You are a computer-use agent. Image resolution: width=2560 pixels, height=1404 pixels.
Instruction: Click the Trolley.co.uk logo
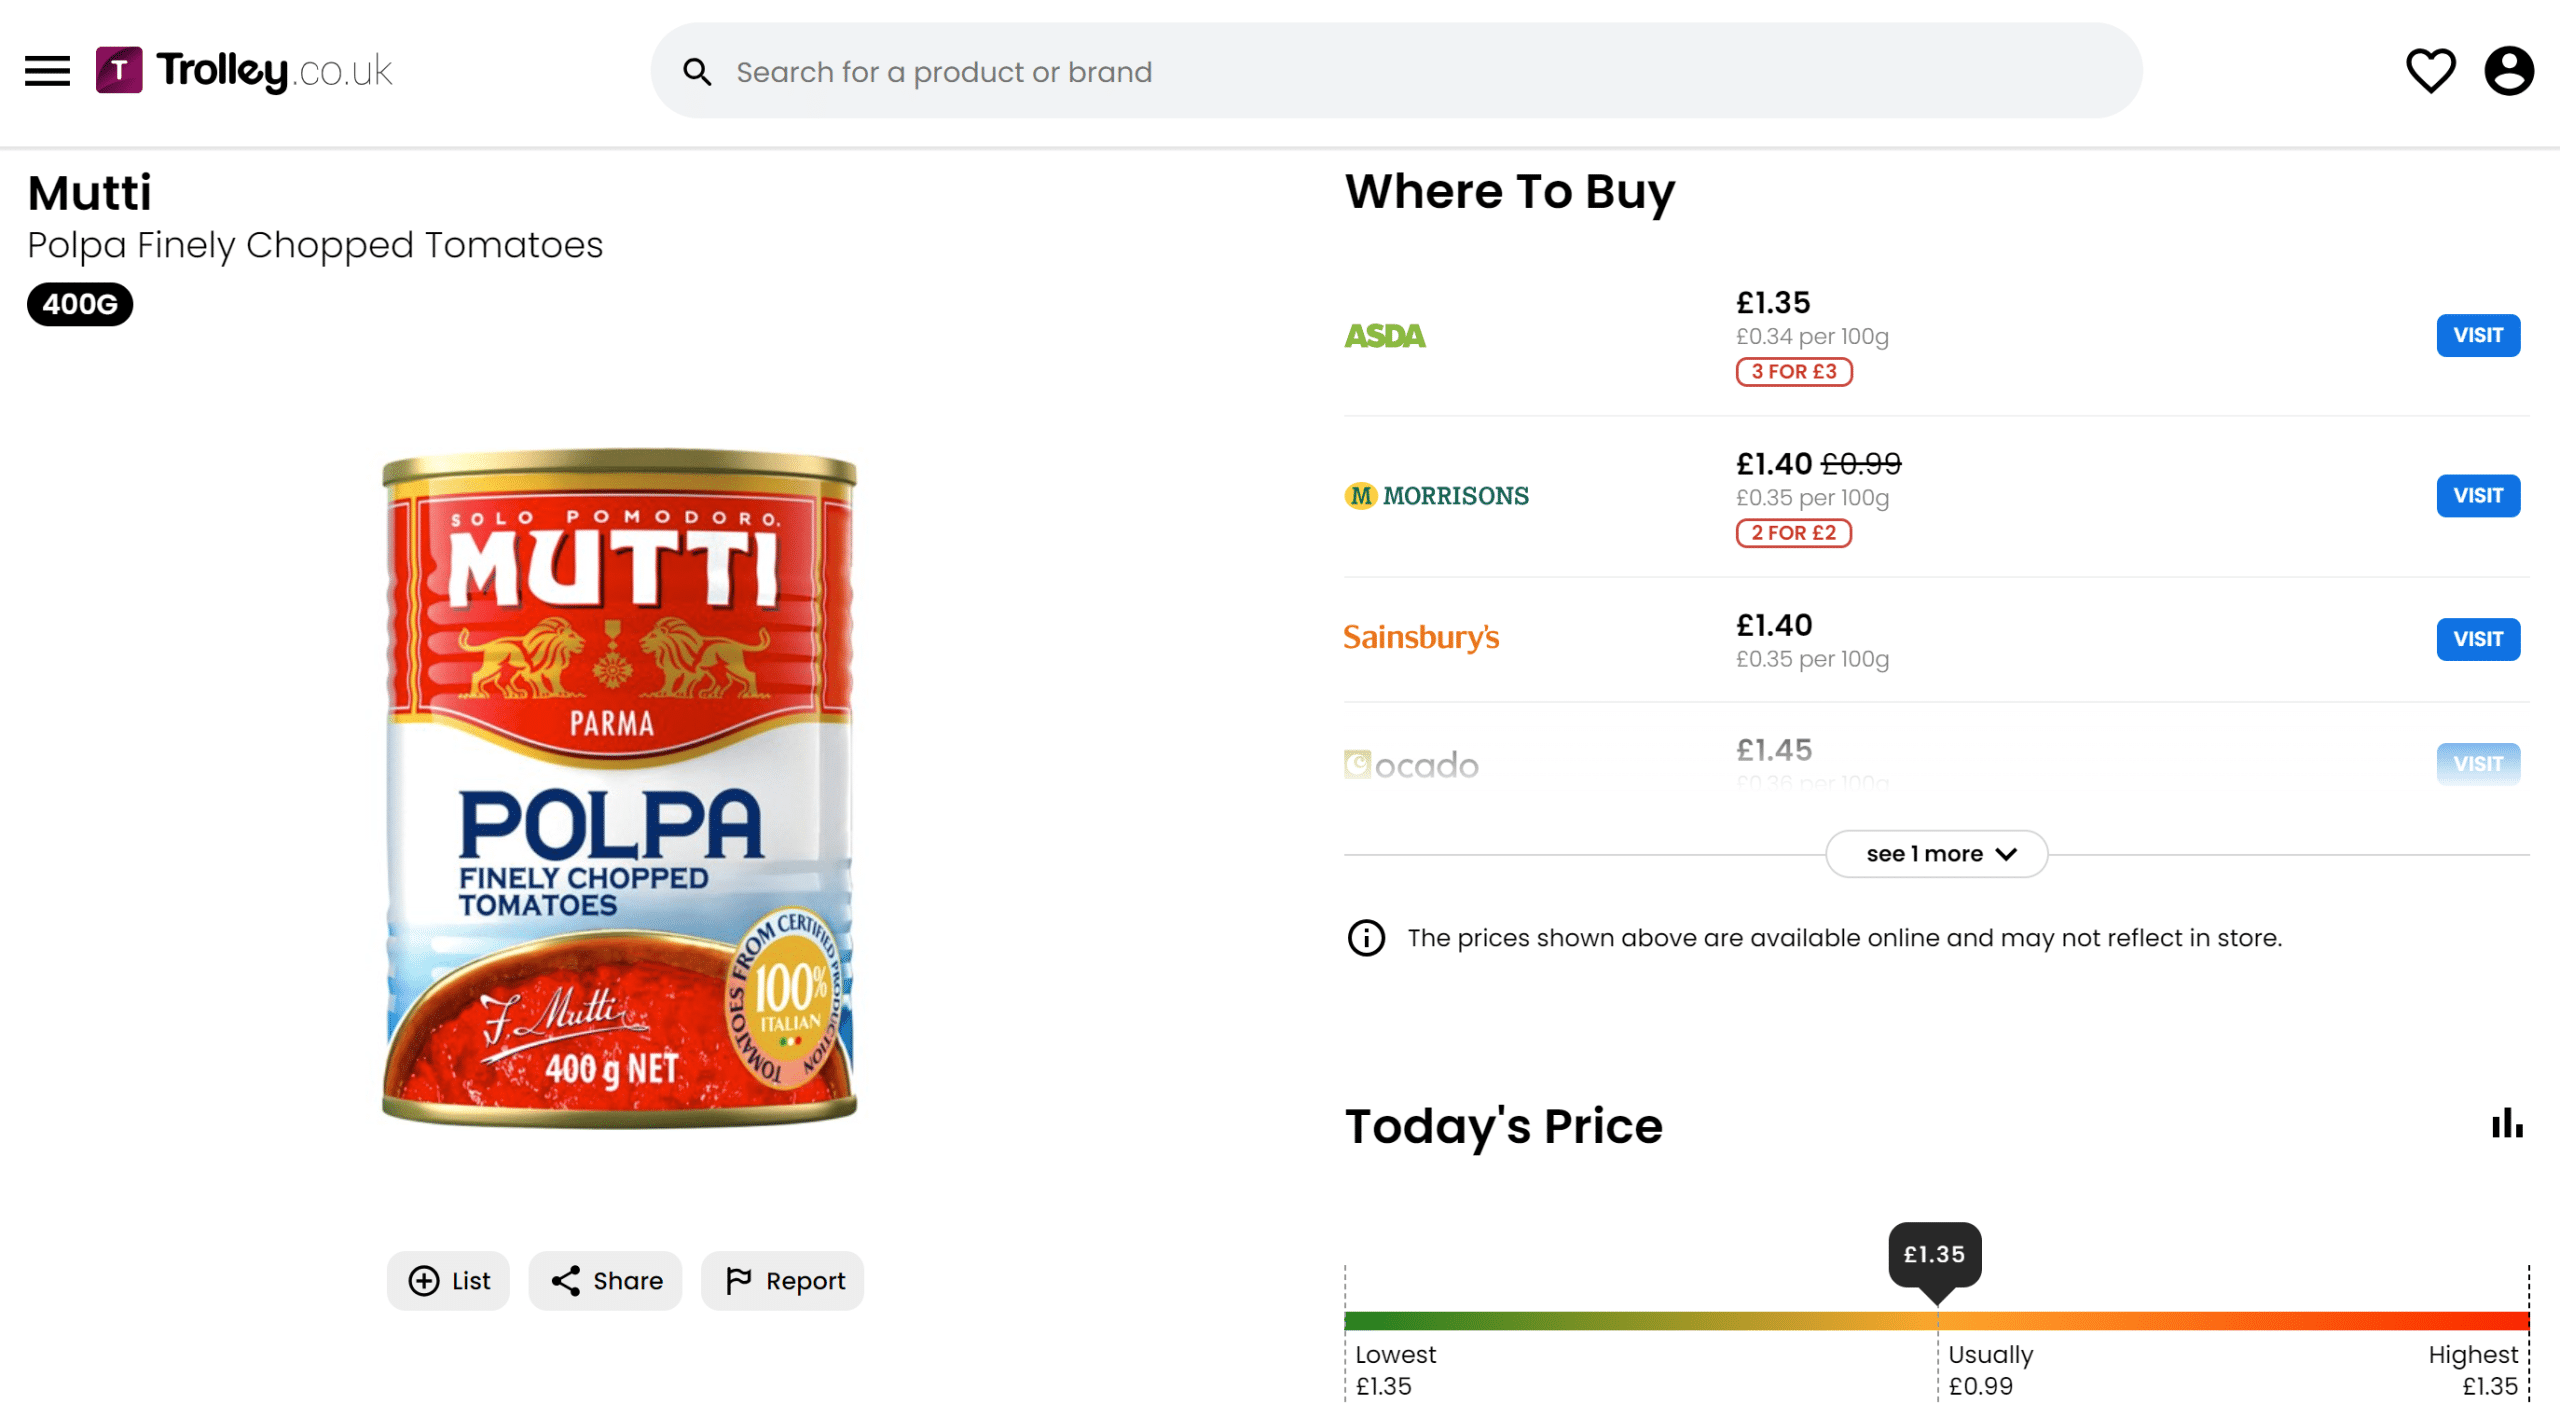(244, 71)
